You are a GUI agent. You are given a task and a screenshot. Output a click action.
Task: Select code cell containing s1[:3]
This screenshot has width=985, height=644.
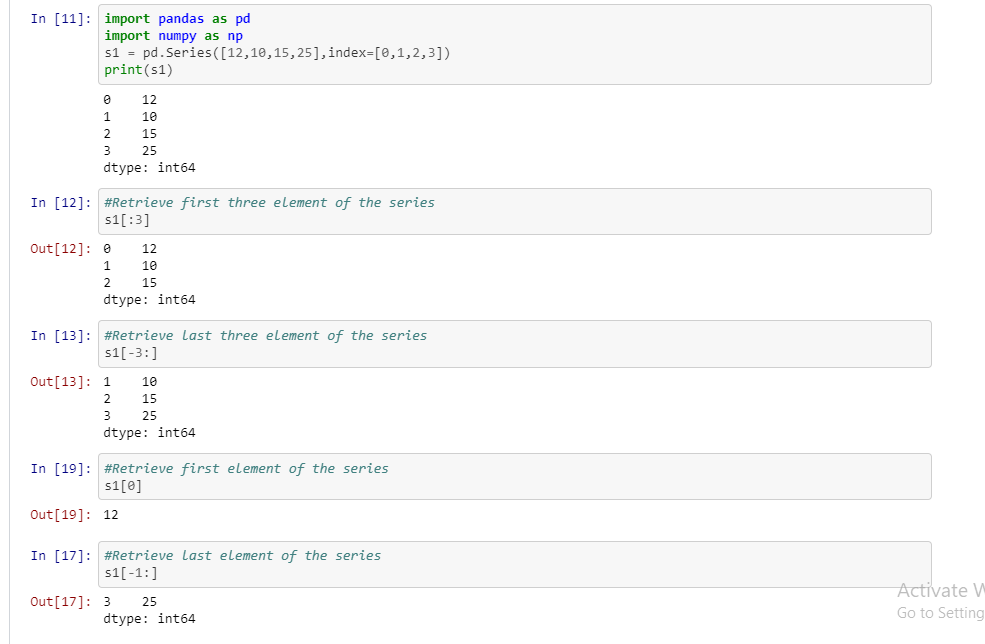[x=514, y=212]
